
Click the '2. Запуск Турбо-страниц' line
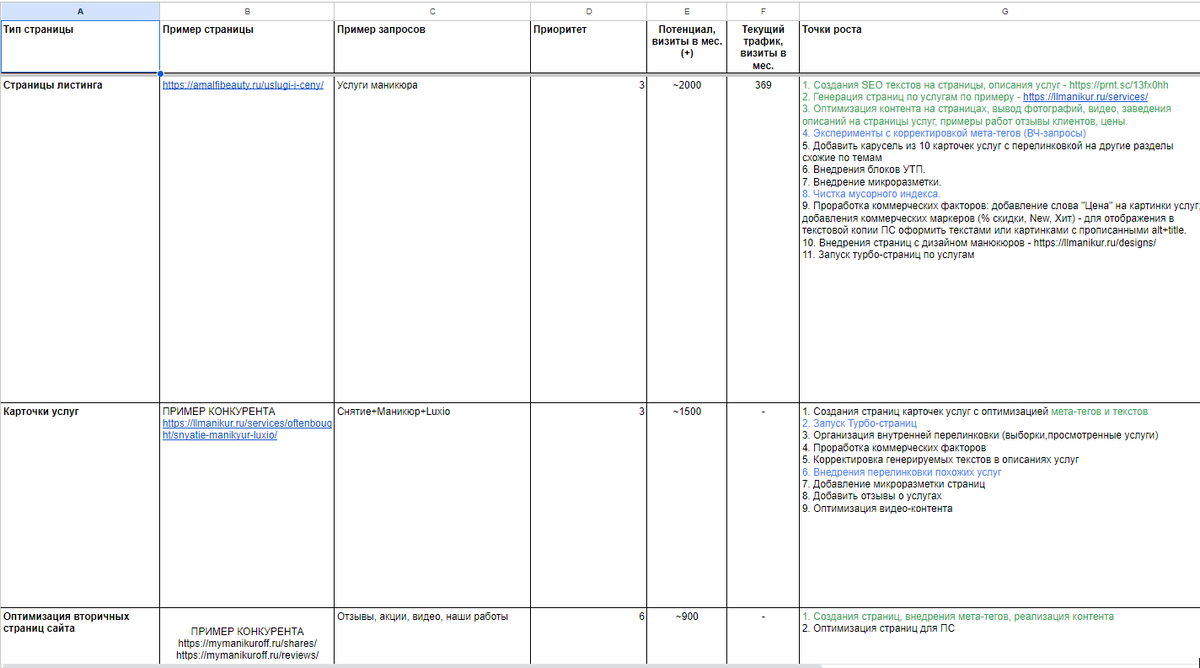tap(859, 424)
